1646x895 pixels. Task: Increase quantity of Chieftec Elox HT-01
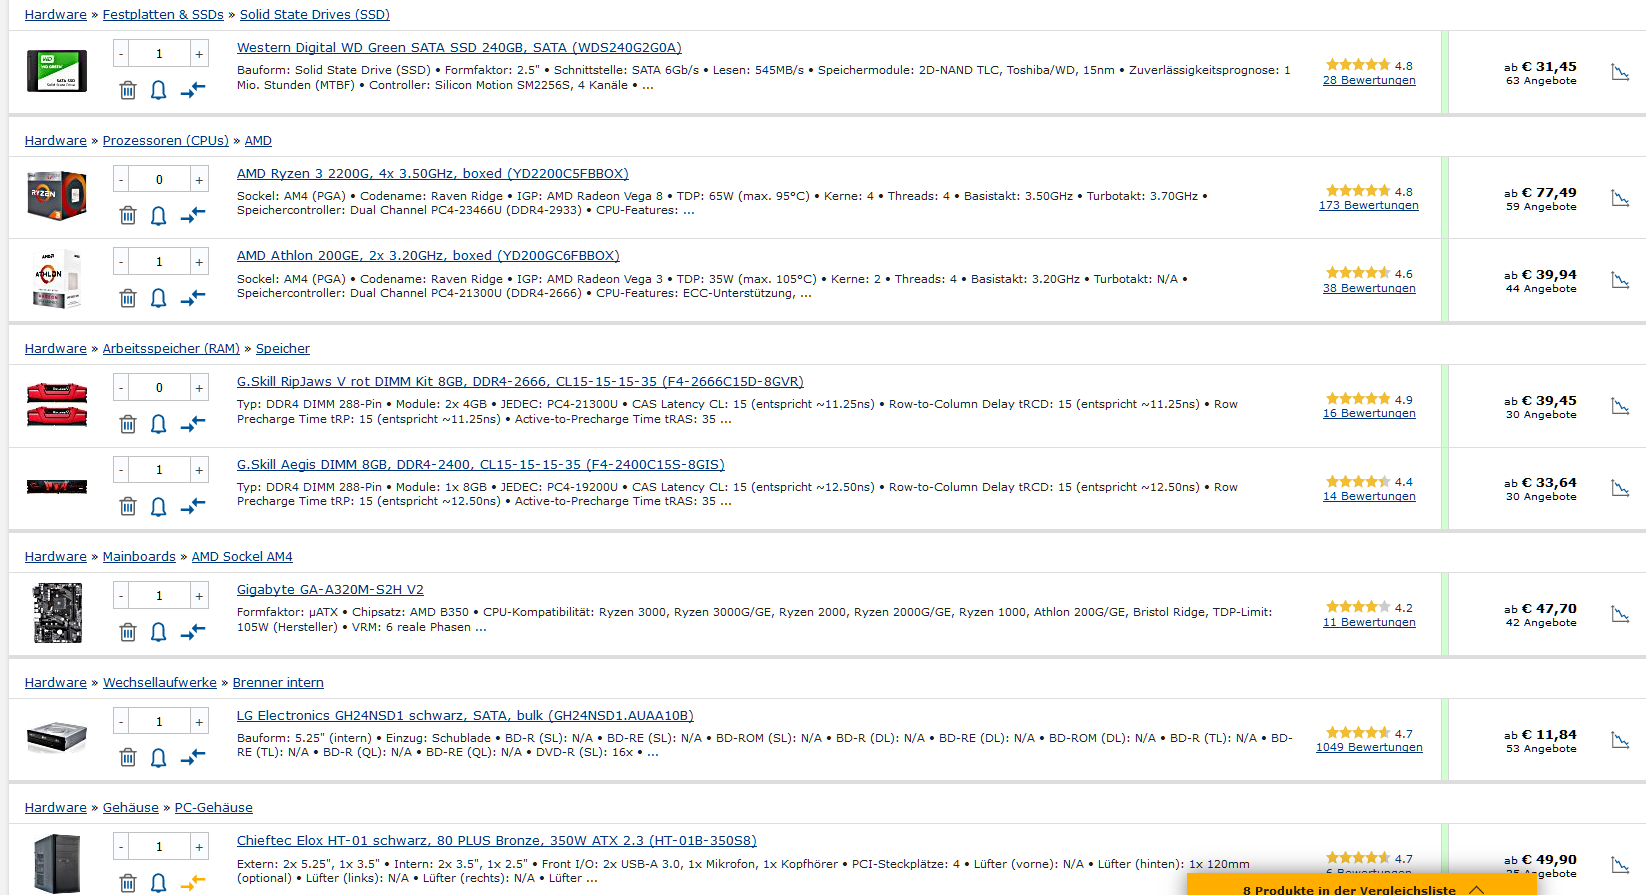click(x=199, y=847)
